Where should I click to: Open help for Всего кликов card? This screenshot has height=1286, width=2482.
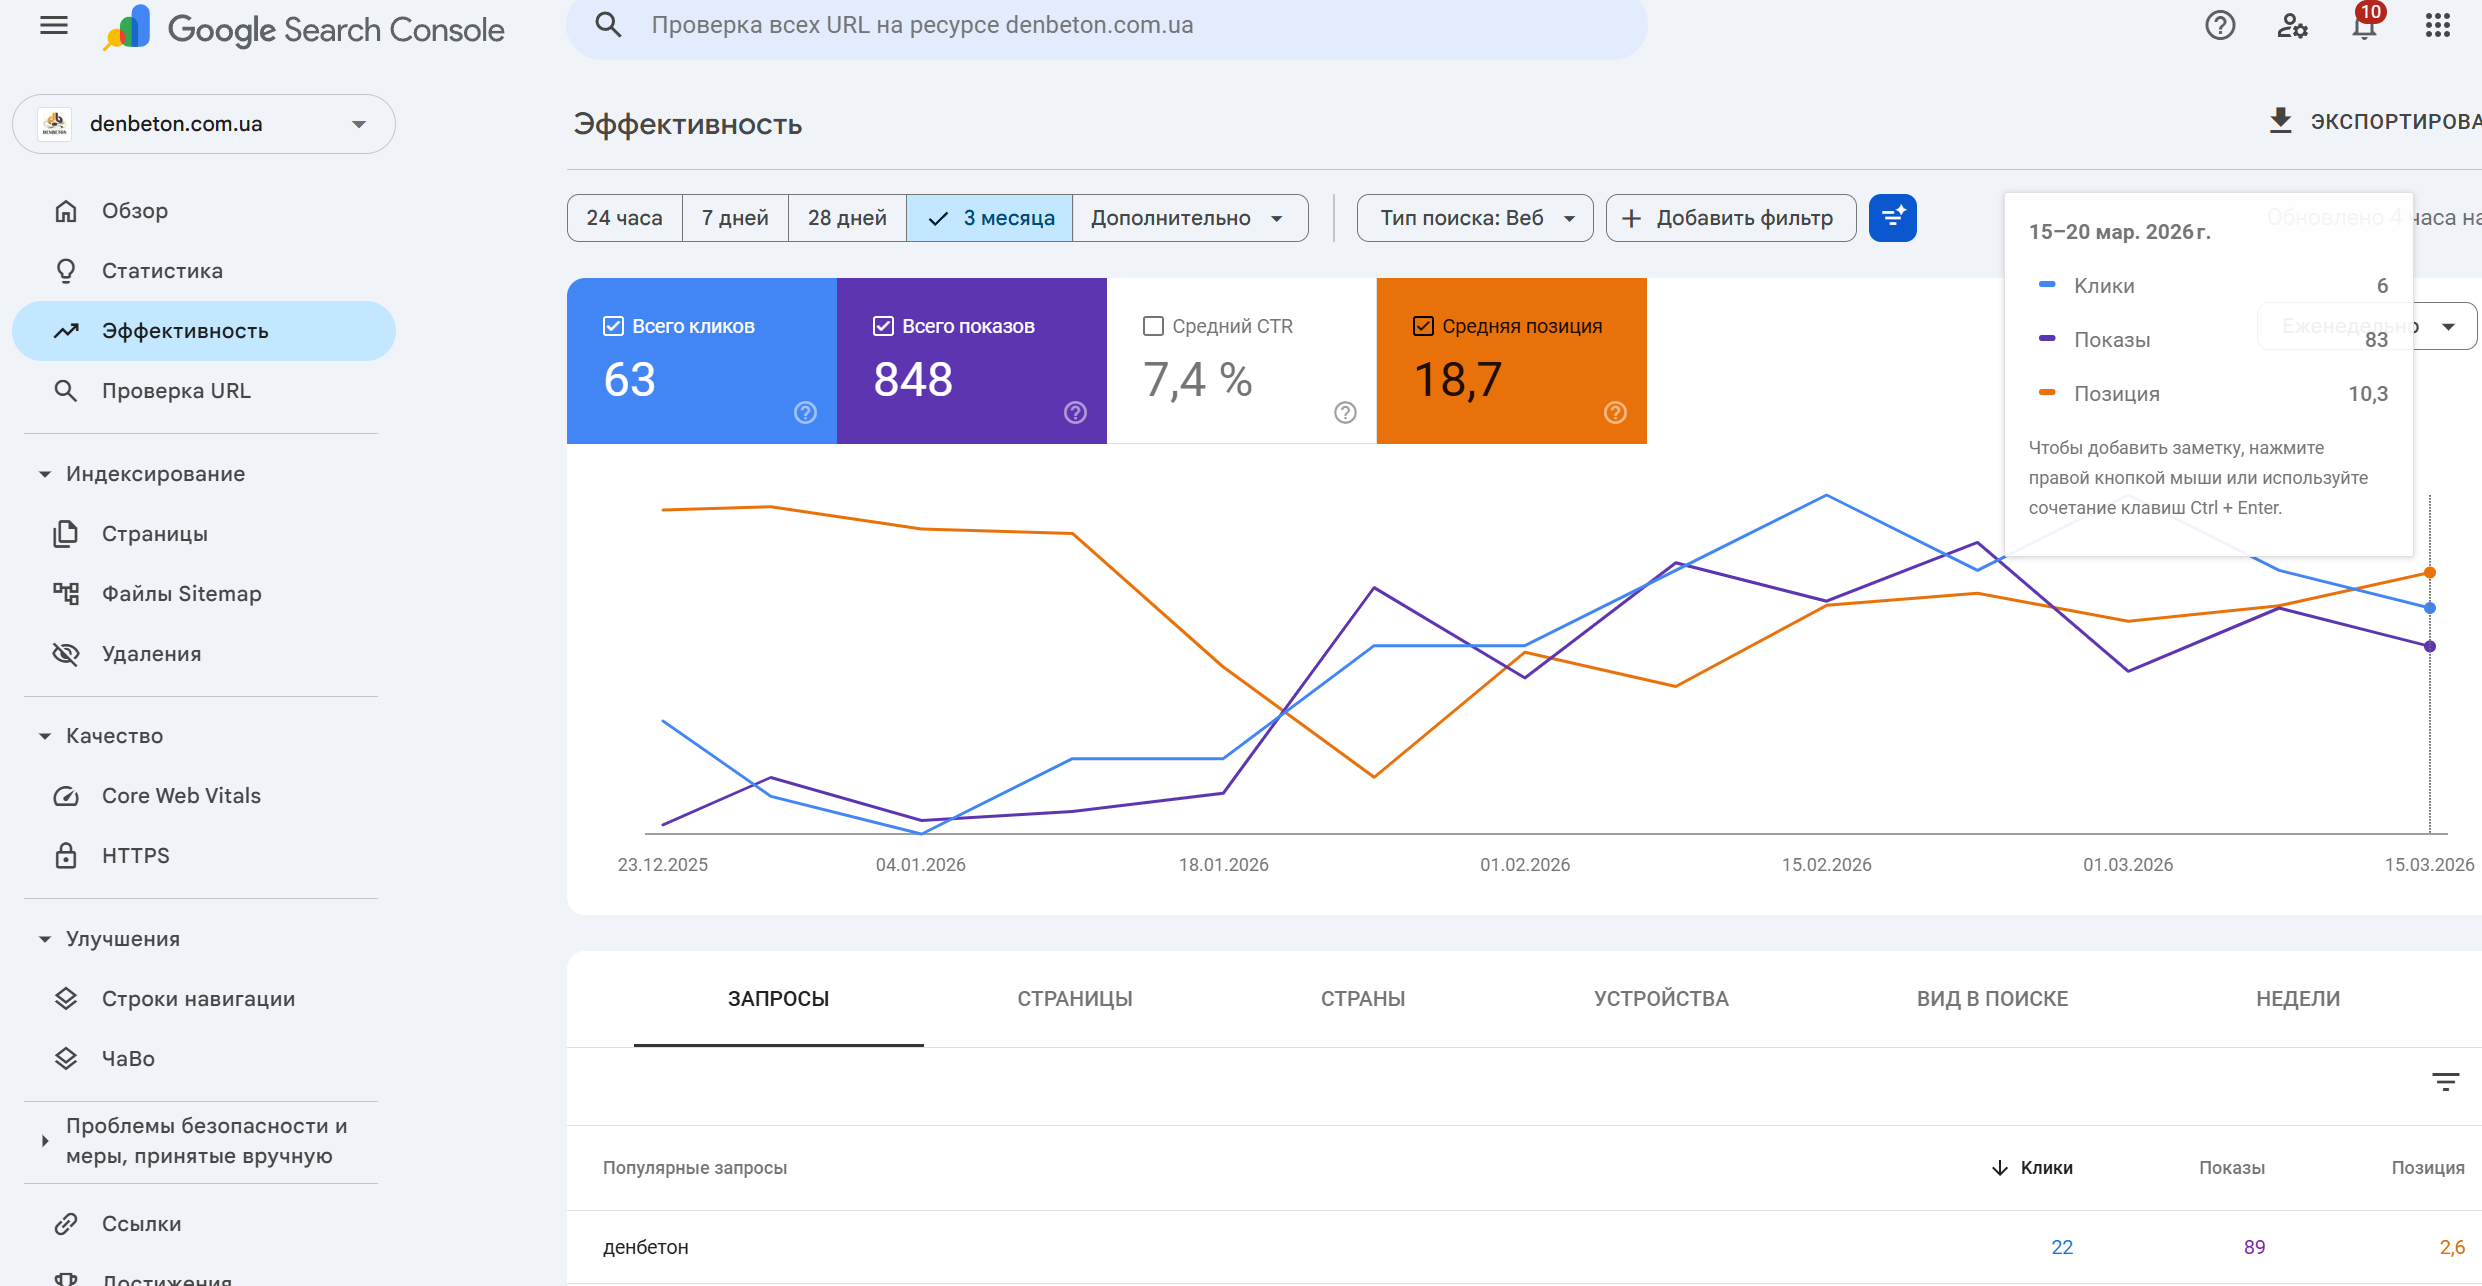coord(805,412)
